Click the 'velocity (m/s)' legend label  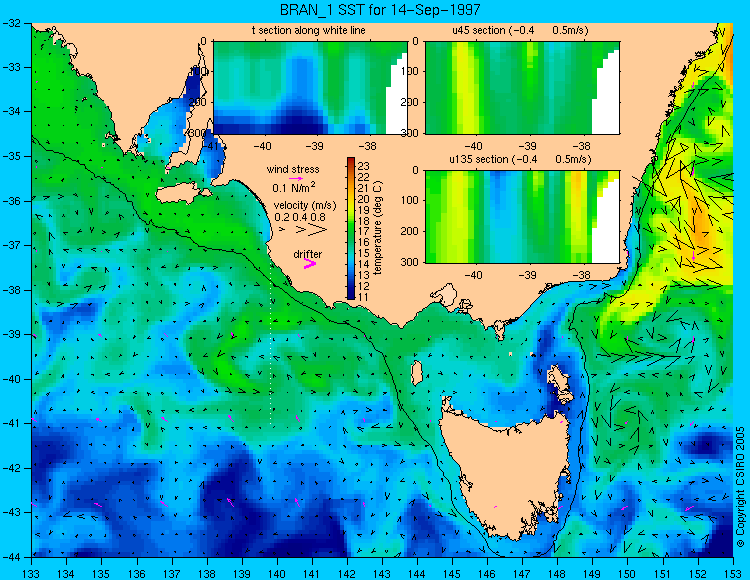coord(305,205)
